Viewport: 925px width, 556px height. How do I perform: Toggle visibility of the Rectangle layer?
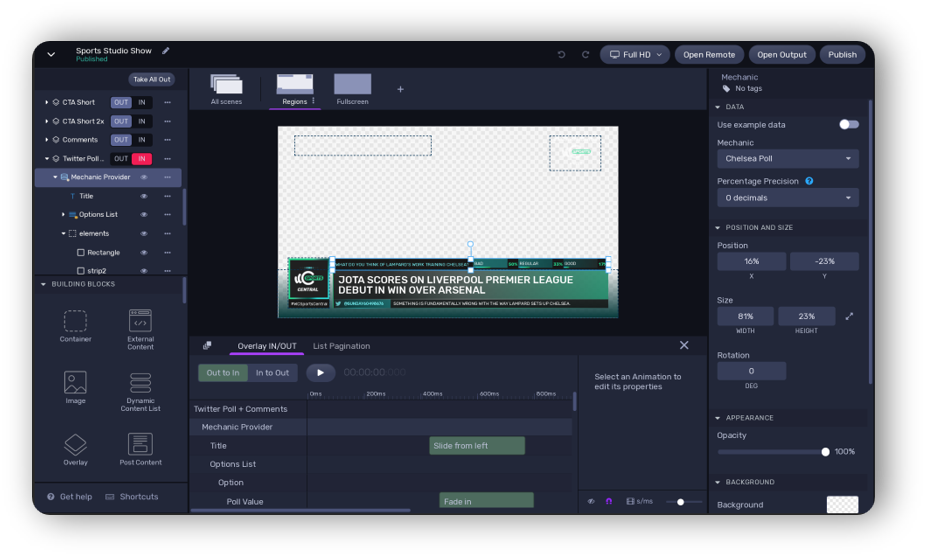[x=144, y=253]
